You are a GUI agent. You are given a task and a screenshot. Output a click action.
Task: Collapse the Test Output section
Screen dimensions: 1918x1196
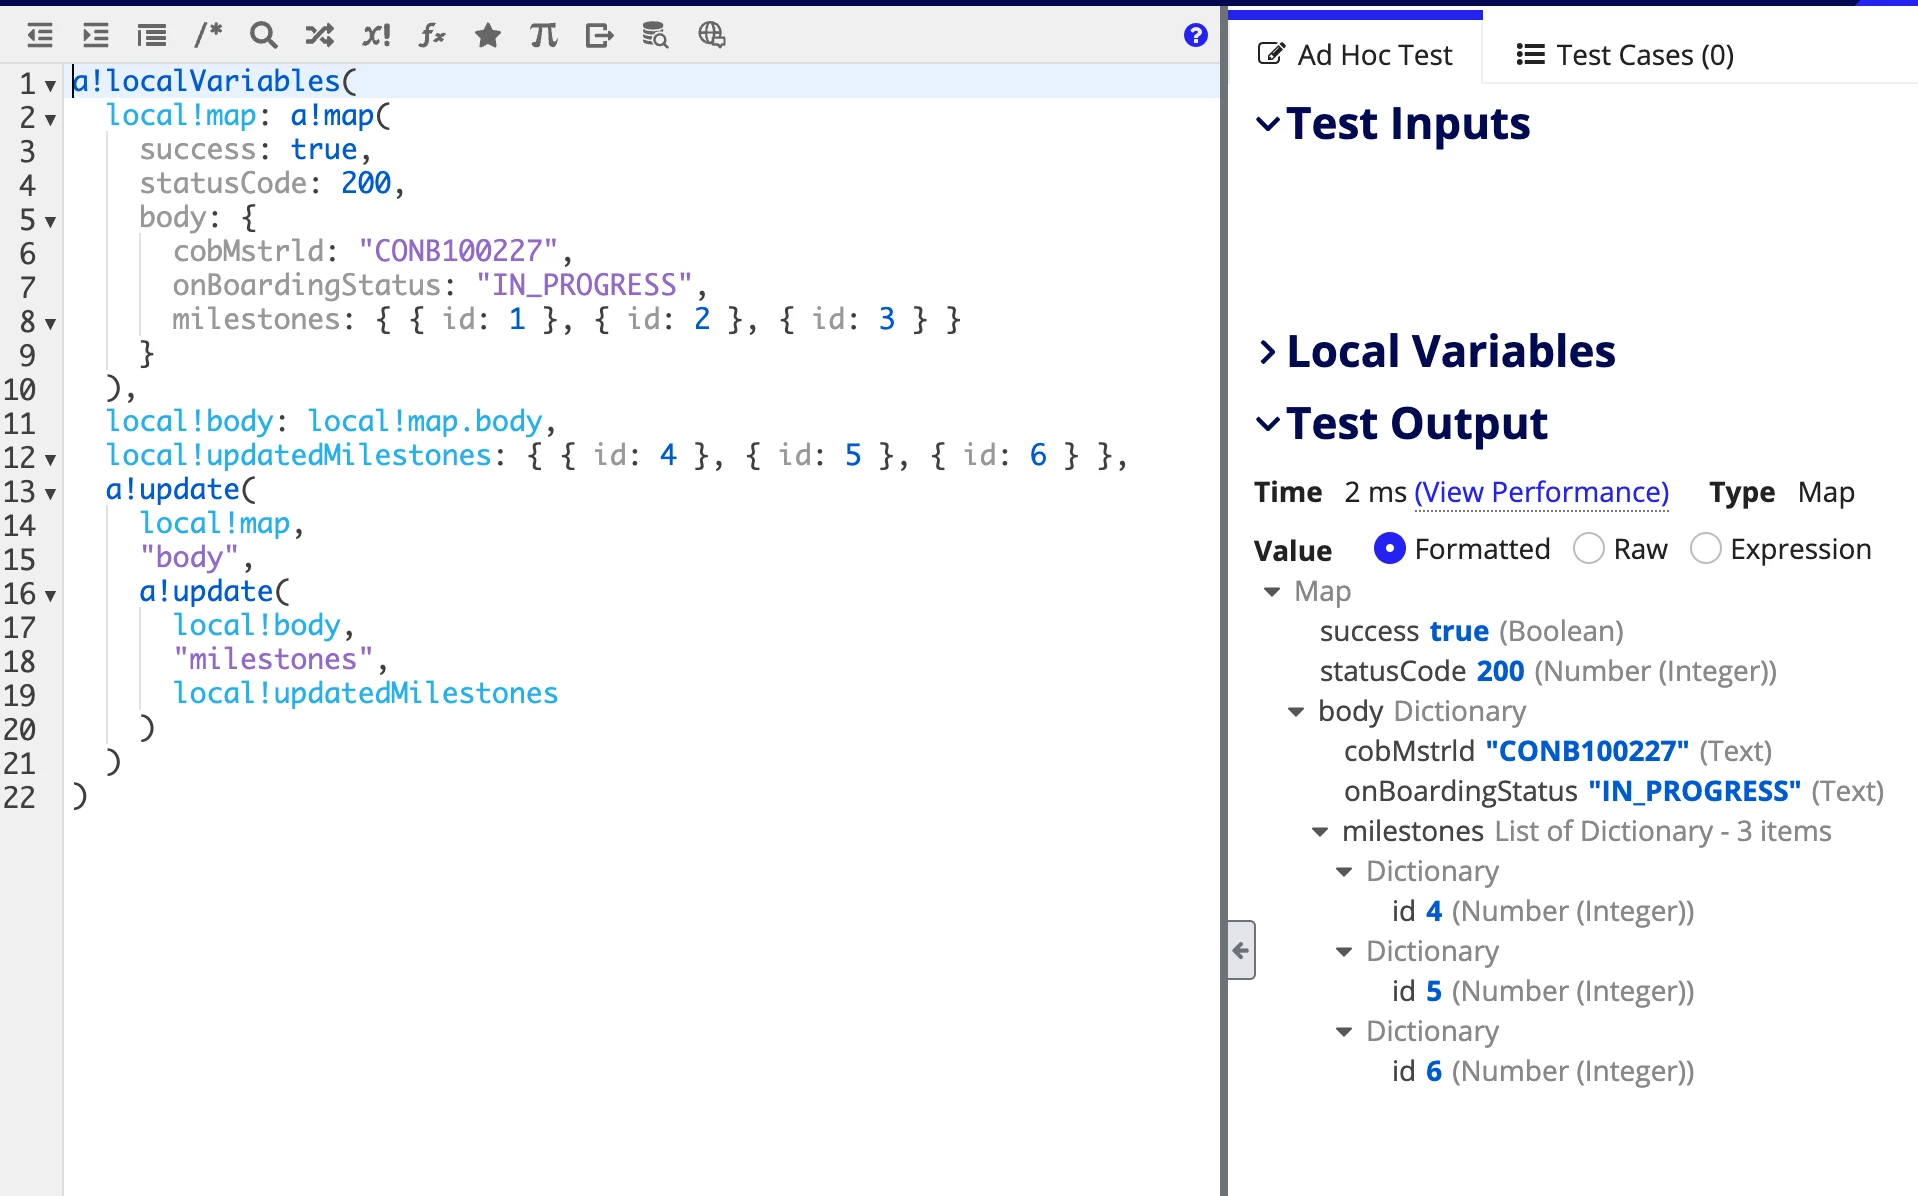[1268, 424]
